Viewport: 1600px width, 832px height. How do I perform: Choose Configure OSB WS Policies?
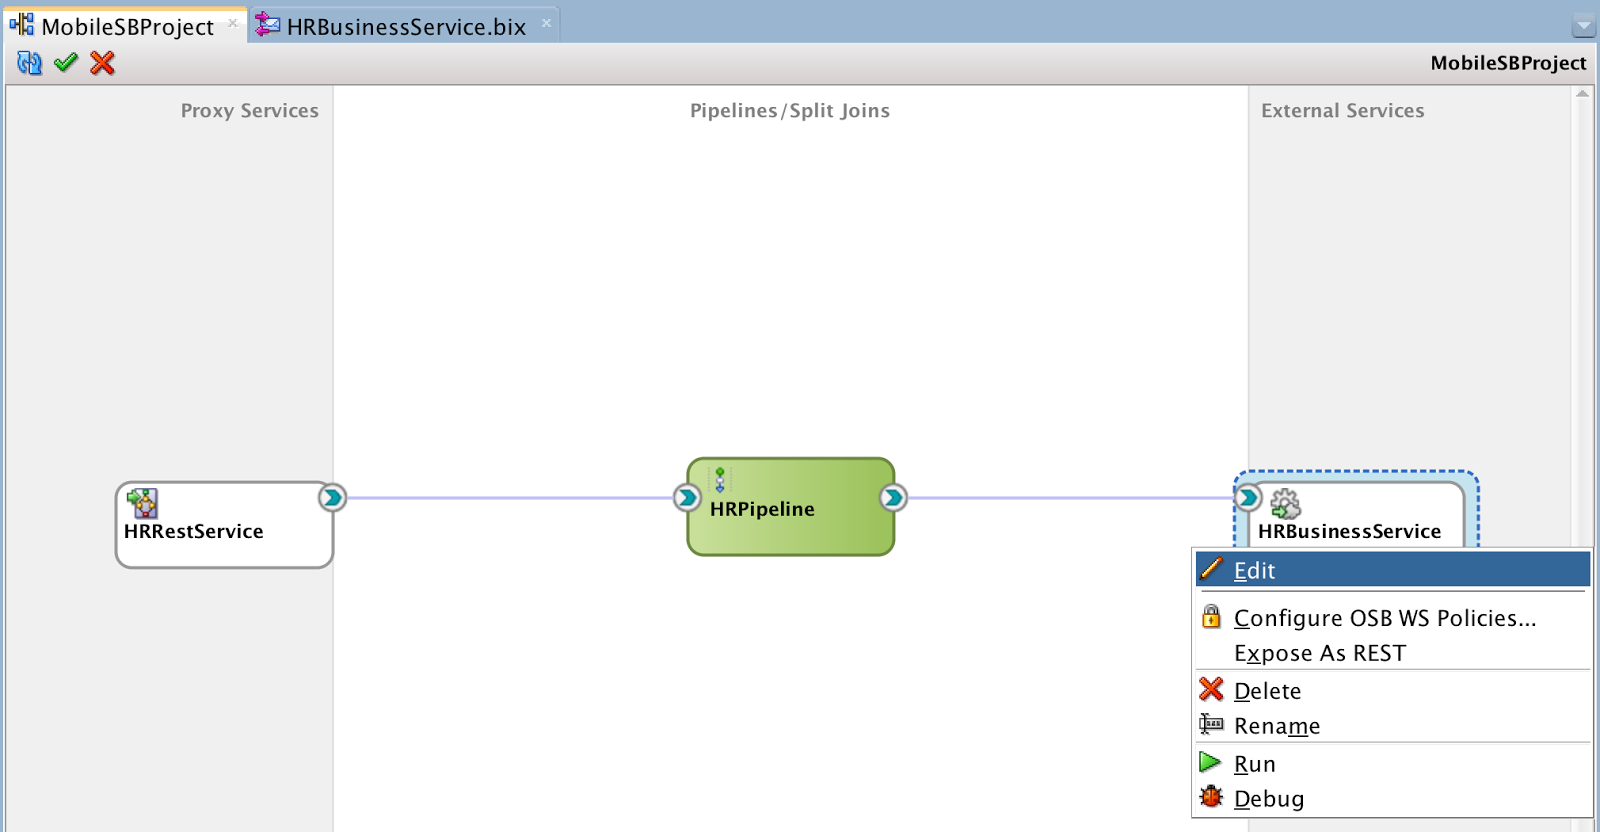[x=1392, y=618]
